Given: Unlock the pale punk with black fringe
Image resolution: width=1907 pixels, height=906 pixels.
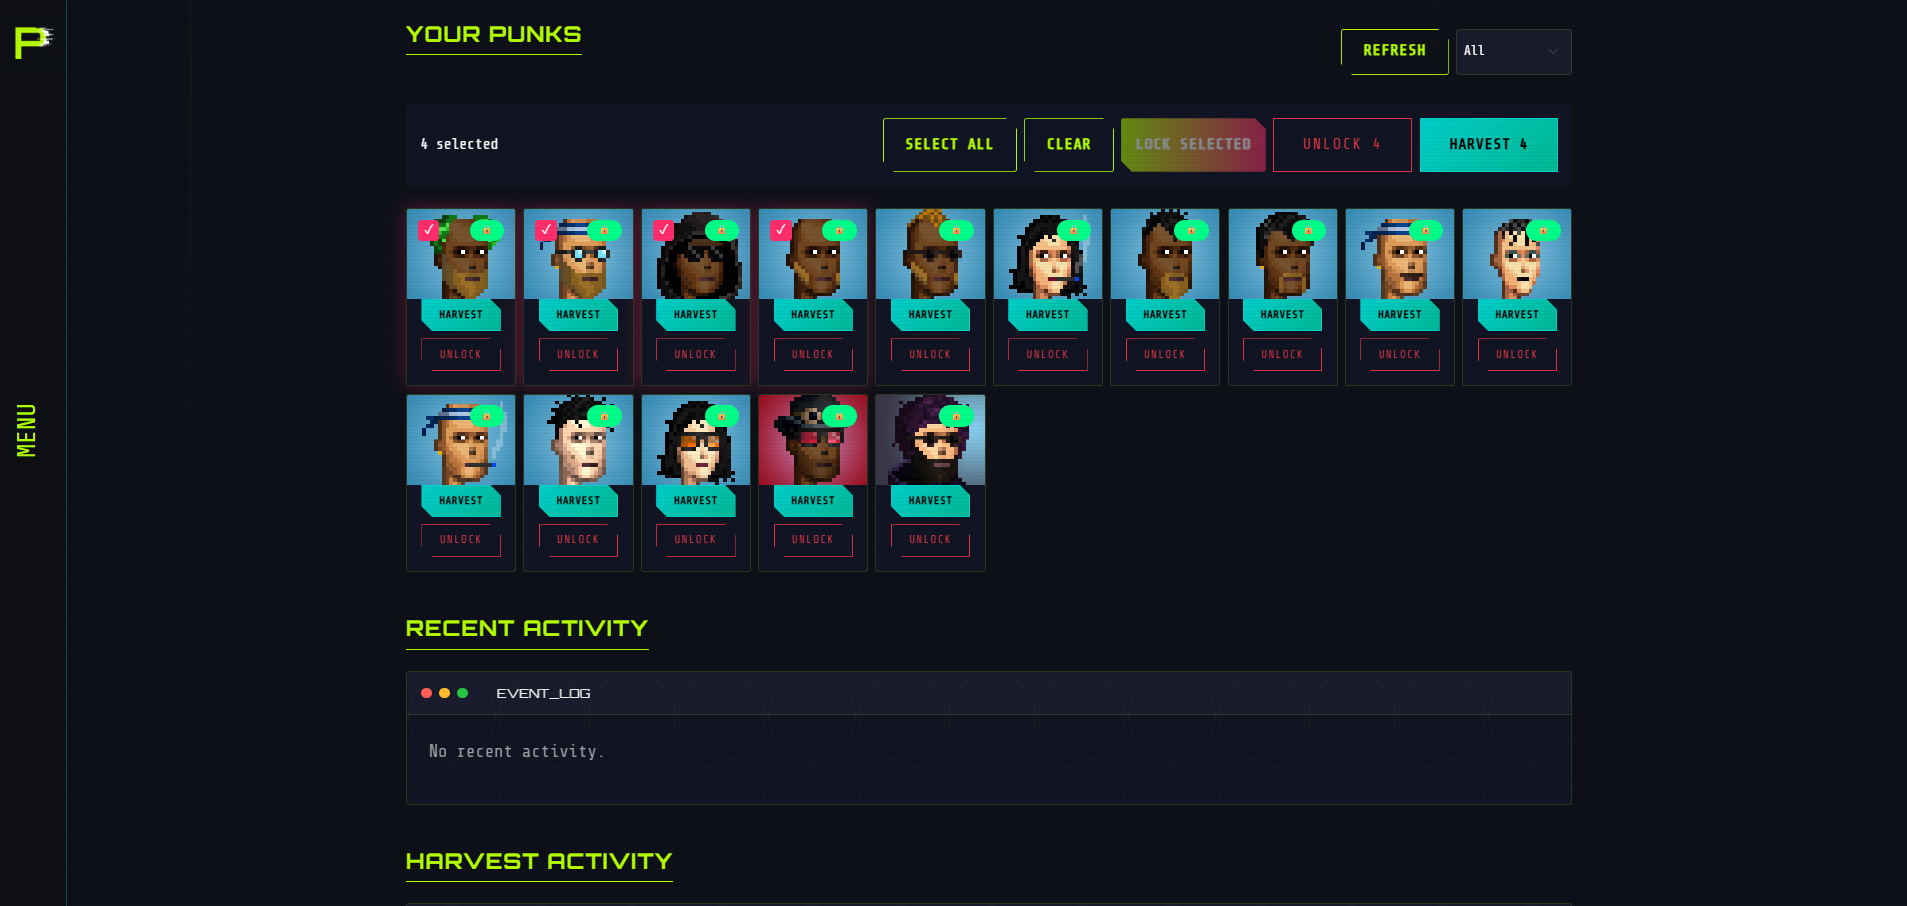Looking at the screenshot, I should [1517, 355].
